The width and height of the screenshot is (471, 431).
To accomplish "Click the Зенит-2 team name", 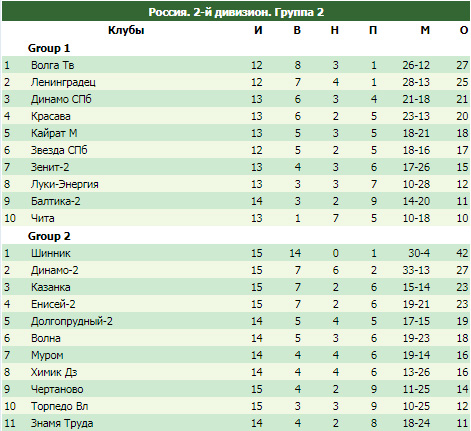I will [x=50, y=167].
